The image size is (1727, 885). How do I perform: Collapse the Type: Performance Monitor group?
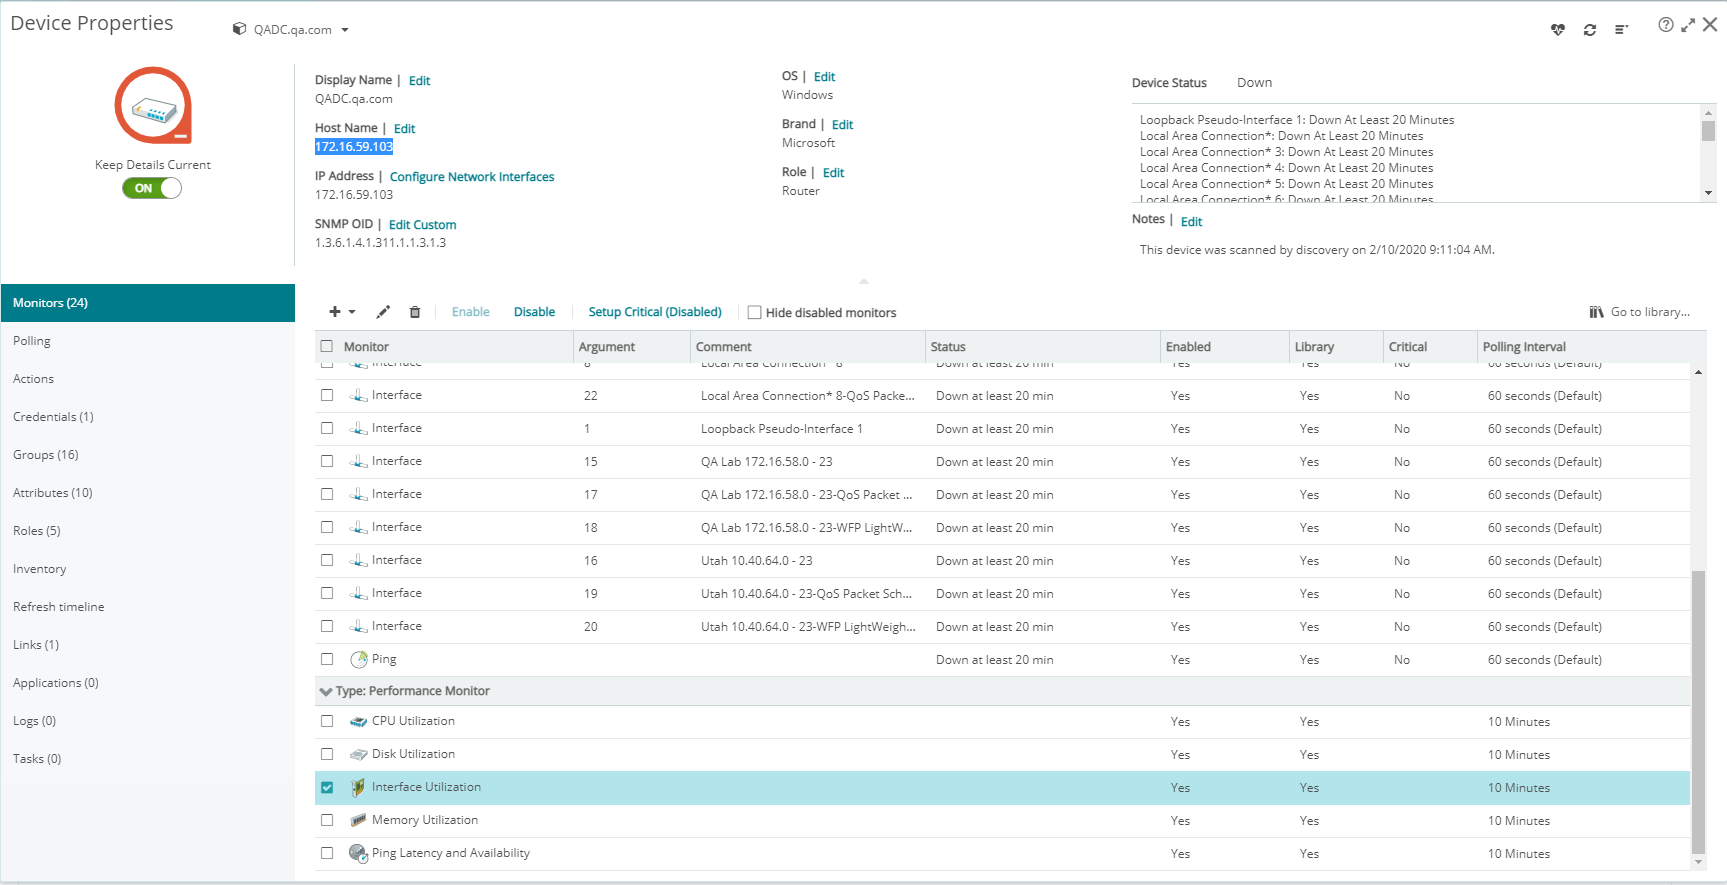pos(325,691)
